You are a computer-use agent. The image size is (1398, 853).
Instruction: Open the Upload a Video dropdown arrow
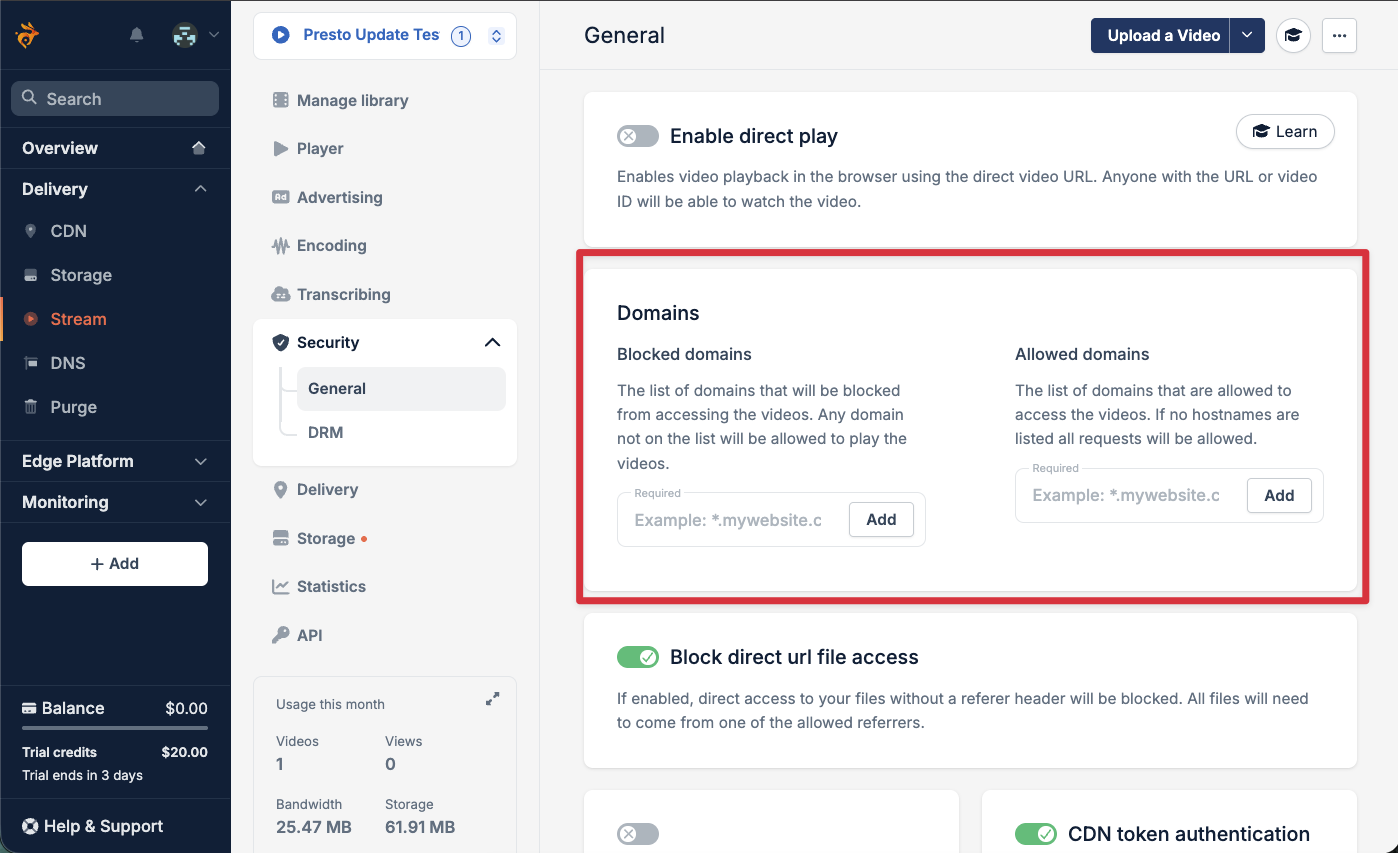pyautogui.click(x=1247, y=36)
